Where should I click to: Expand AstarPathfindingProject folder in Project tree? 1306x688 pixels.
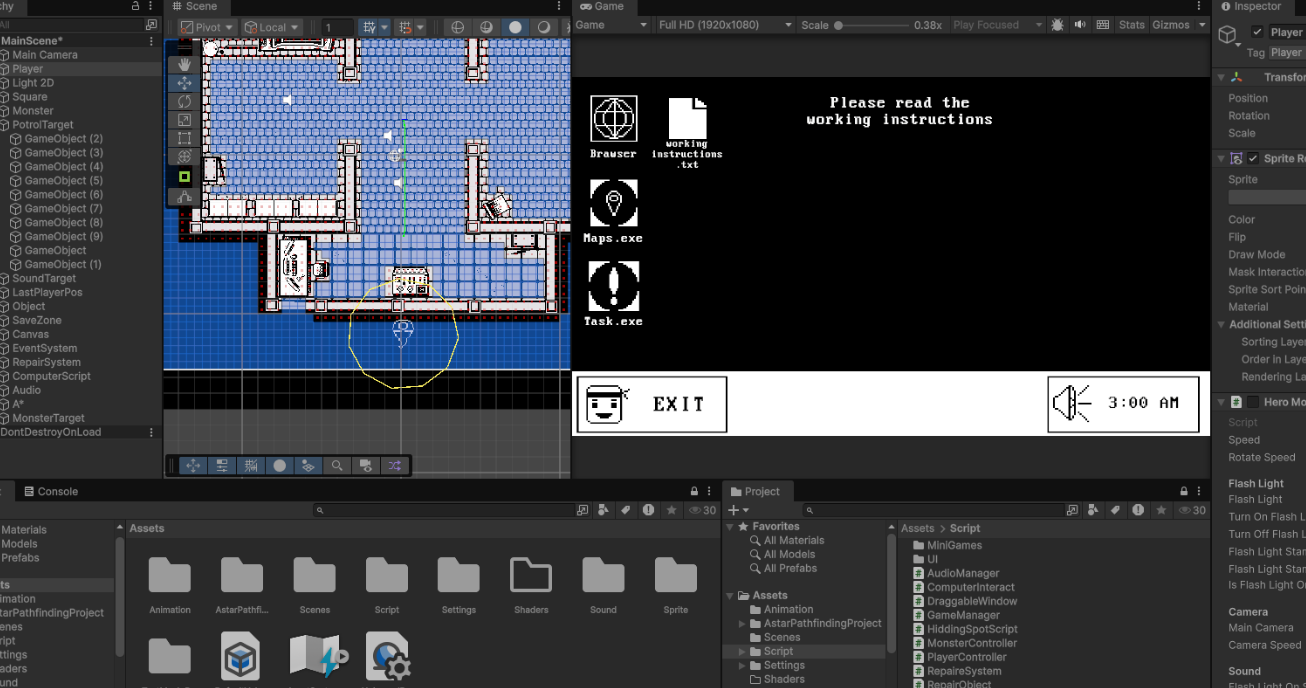coord(742,623)
